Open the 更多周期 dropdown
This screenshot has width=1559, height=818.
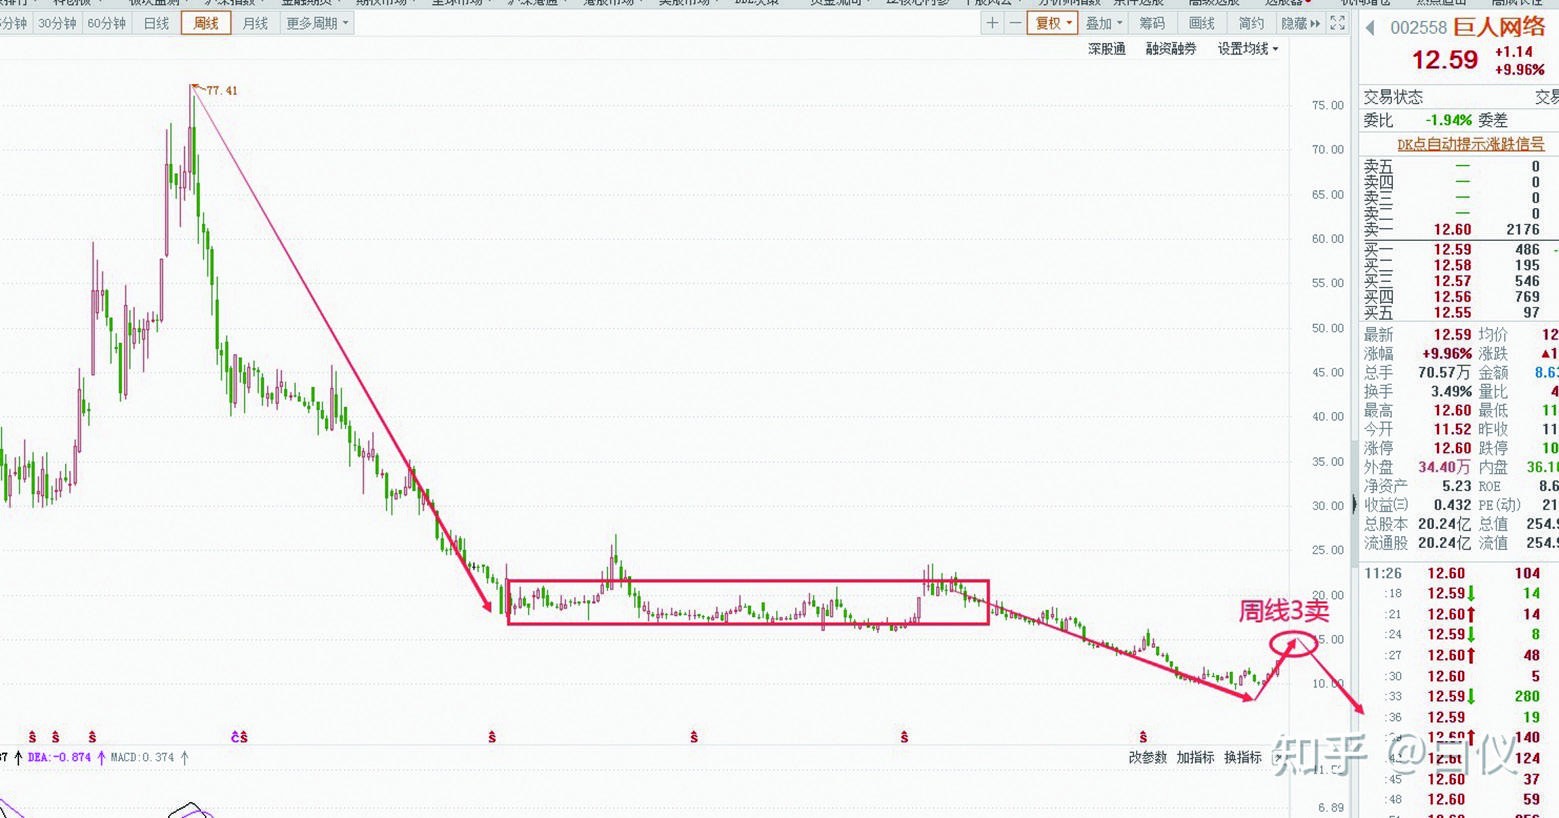tap(317, 23)
